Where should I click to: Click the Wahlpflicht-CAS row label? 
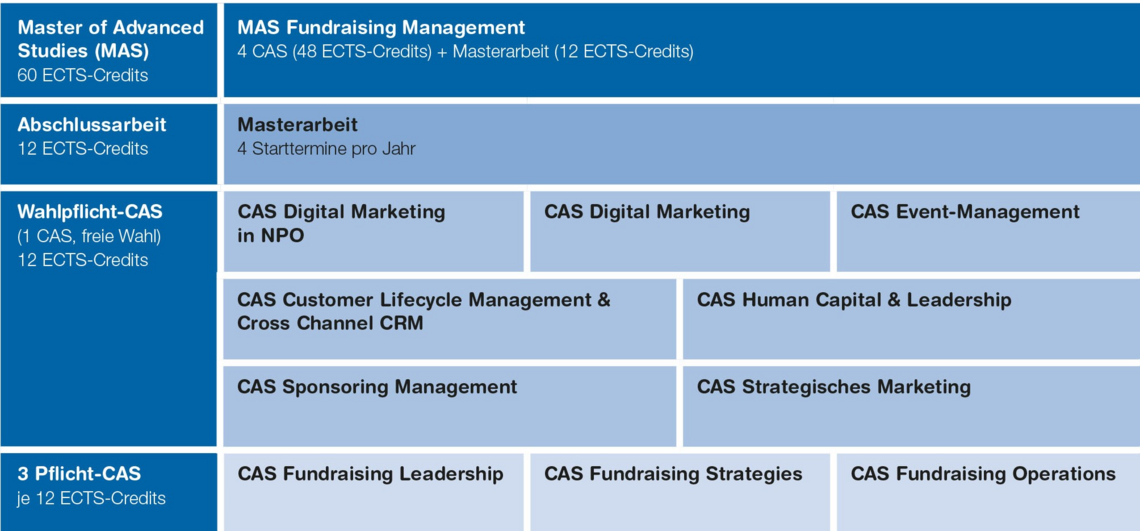coord(90,212)
